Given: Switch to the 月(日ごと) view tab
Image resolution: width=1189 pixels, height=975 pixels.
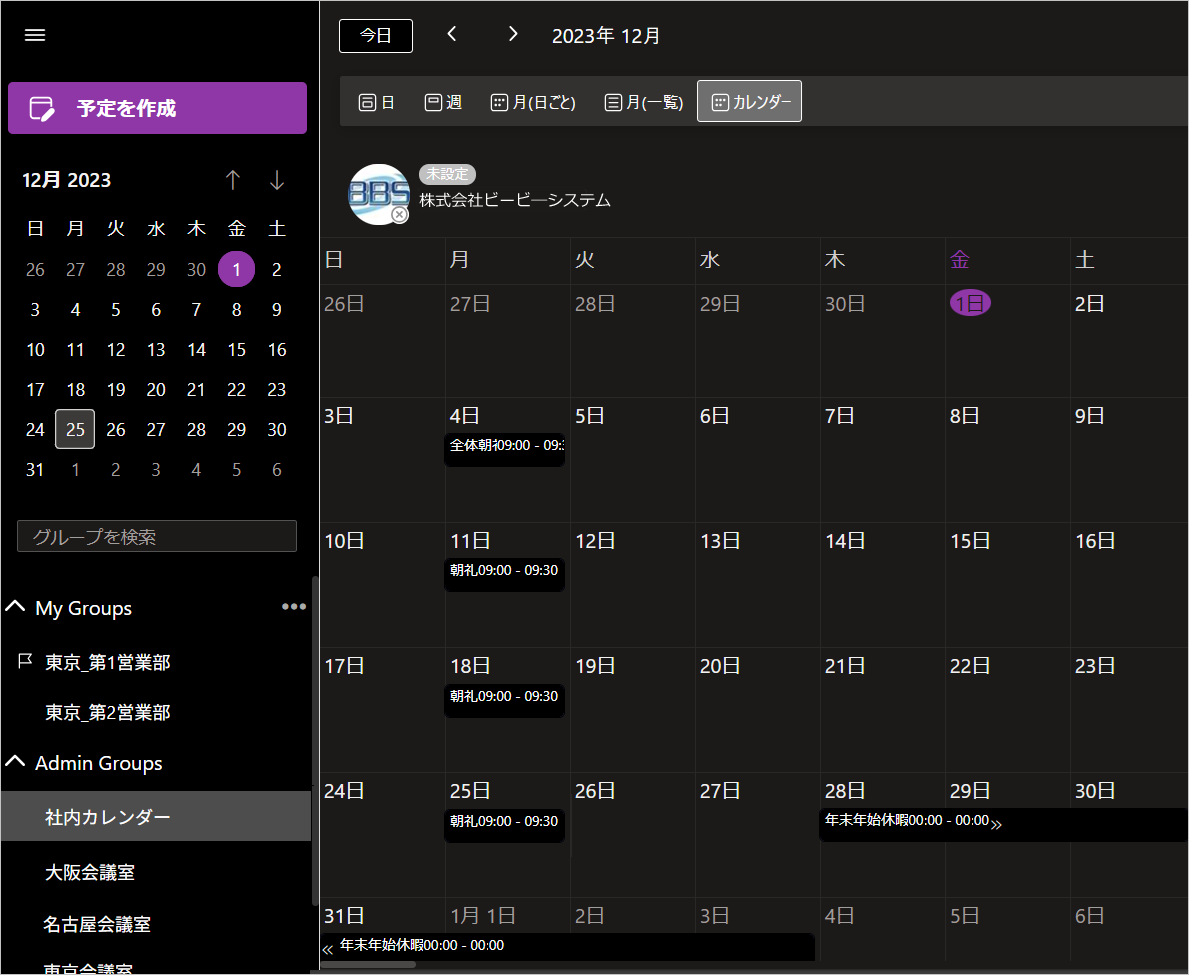Looking at the screenshot, I should click(533, 102).
